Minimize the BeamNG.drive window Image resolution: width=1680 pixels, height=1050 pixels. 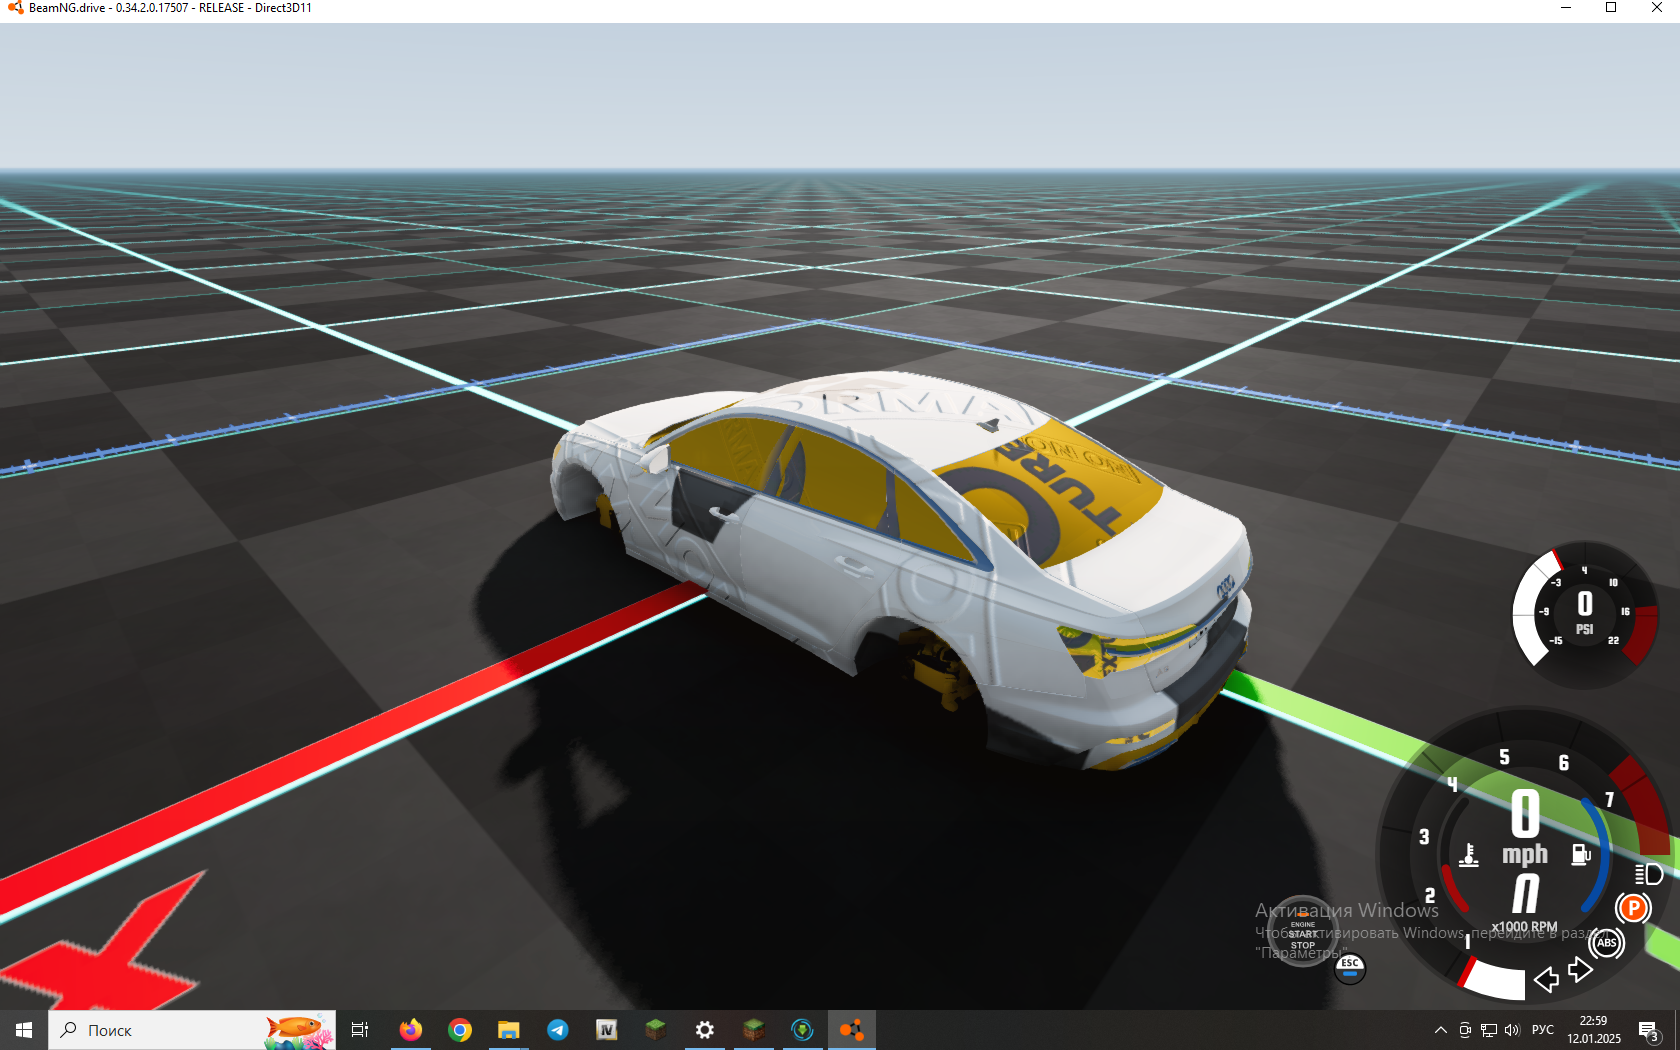tap(1566, 8)
